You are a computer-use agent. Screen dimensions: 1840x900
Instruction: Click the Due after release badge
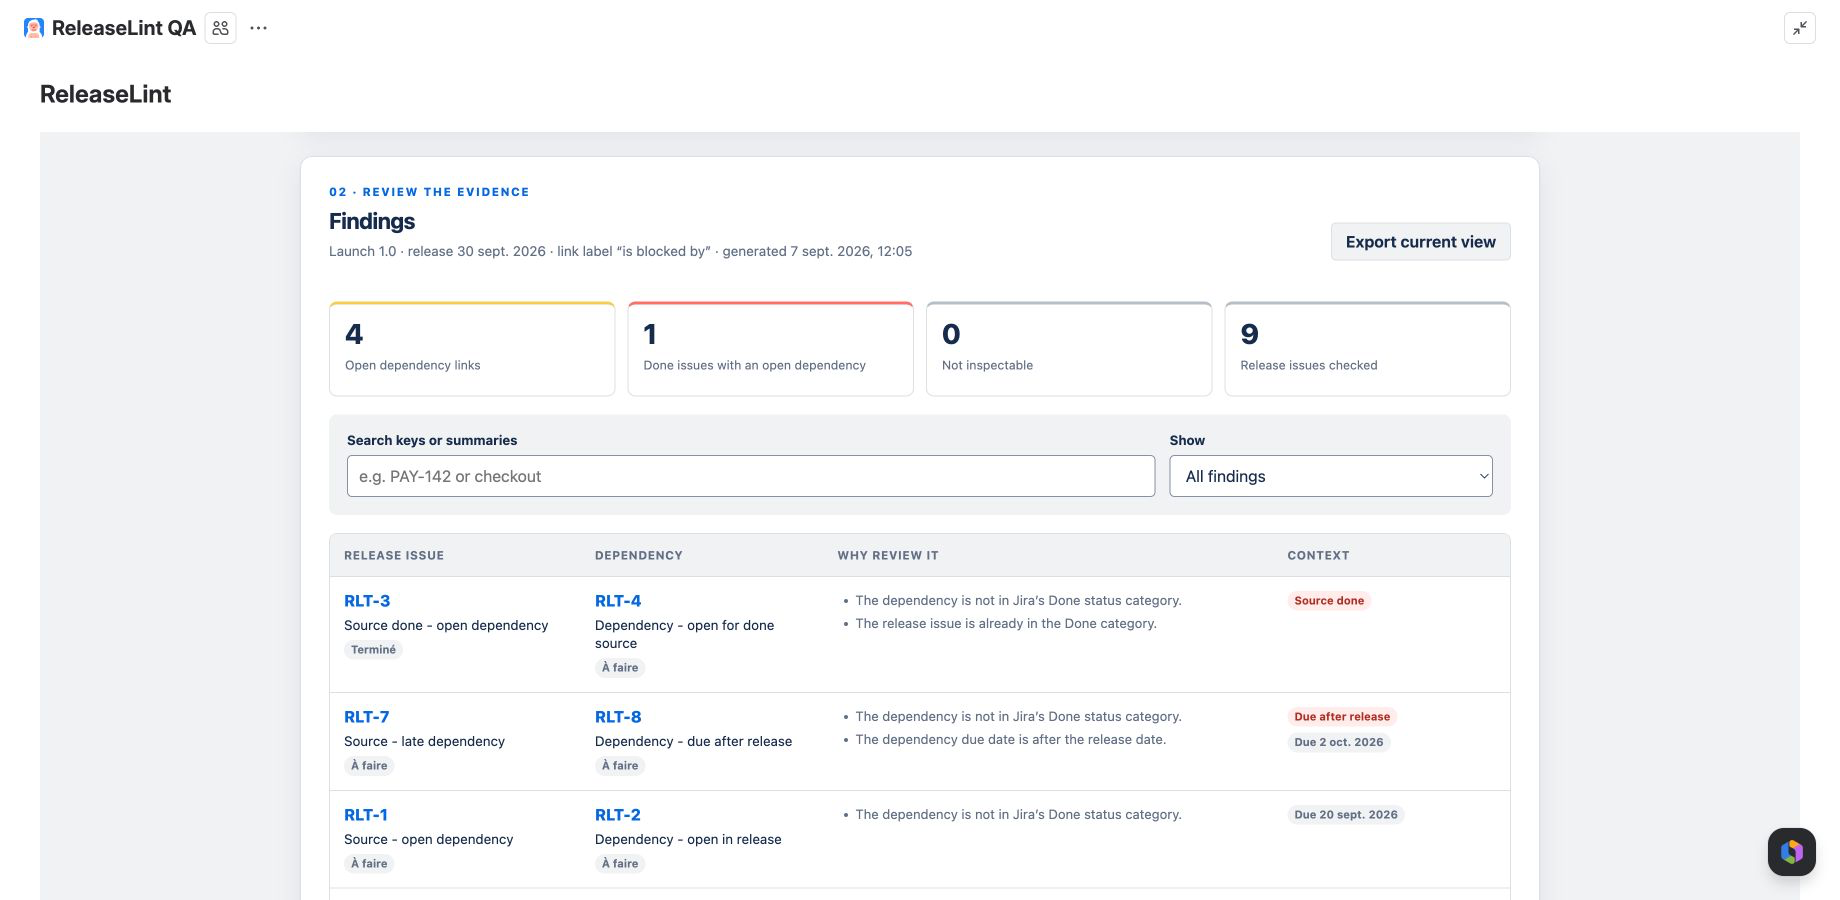click(1342, 717)
